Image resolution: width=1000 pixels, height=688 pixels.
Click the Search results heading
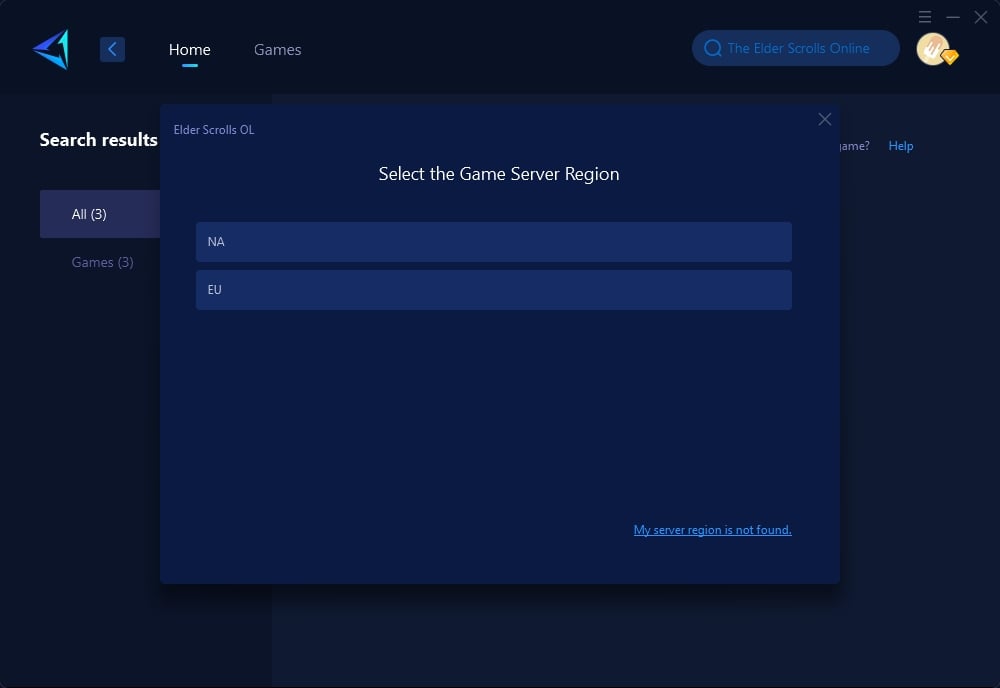click(98, 140)
